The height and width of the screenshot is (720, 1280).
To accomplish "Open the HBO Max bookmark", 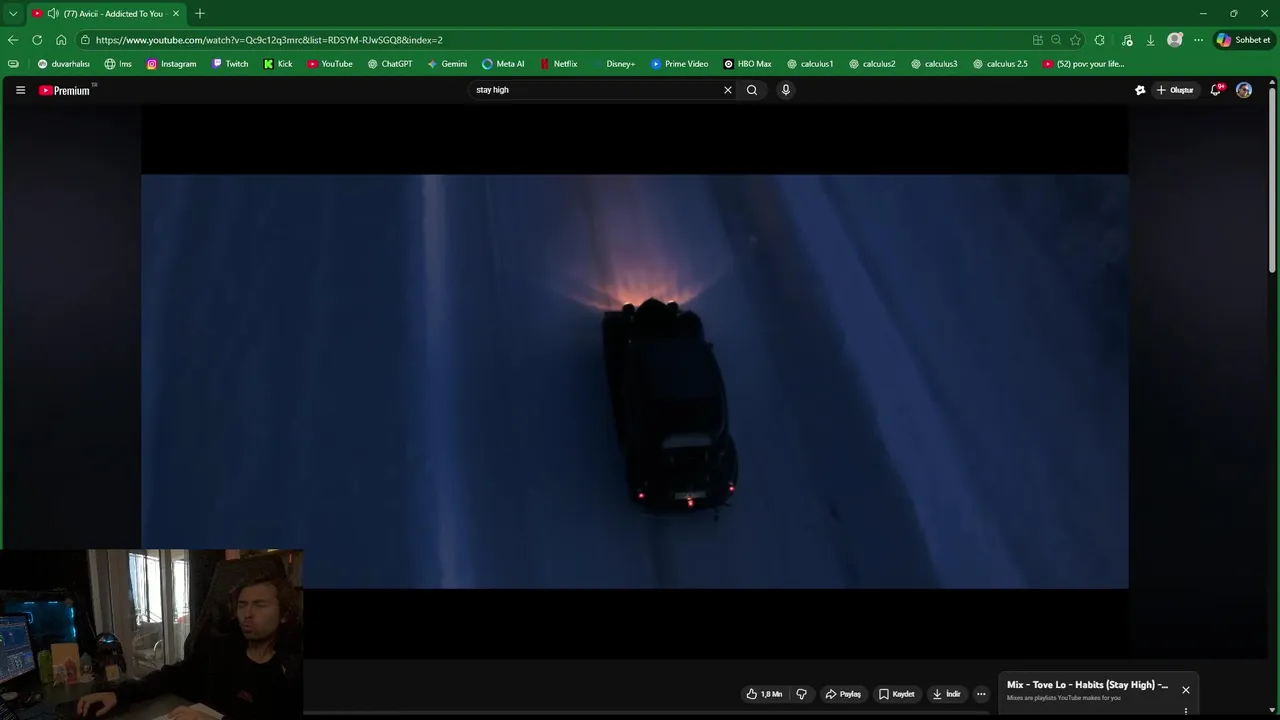I will (747, 64).
